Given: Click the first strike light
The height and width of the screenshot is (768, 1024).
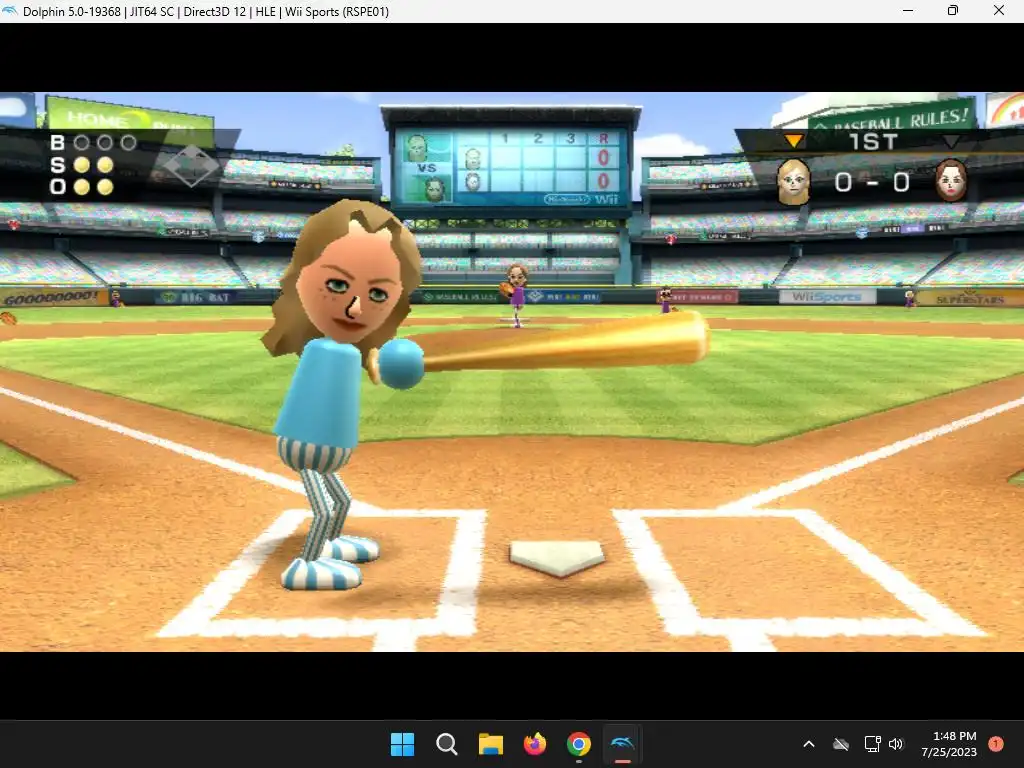Looking at the screenshot, I should point(82,165).
